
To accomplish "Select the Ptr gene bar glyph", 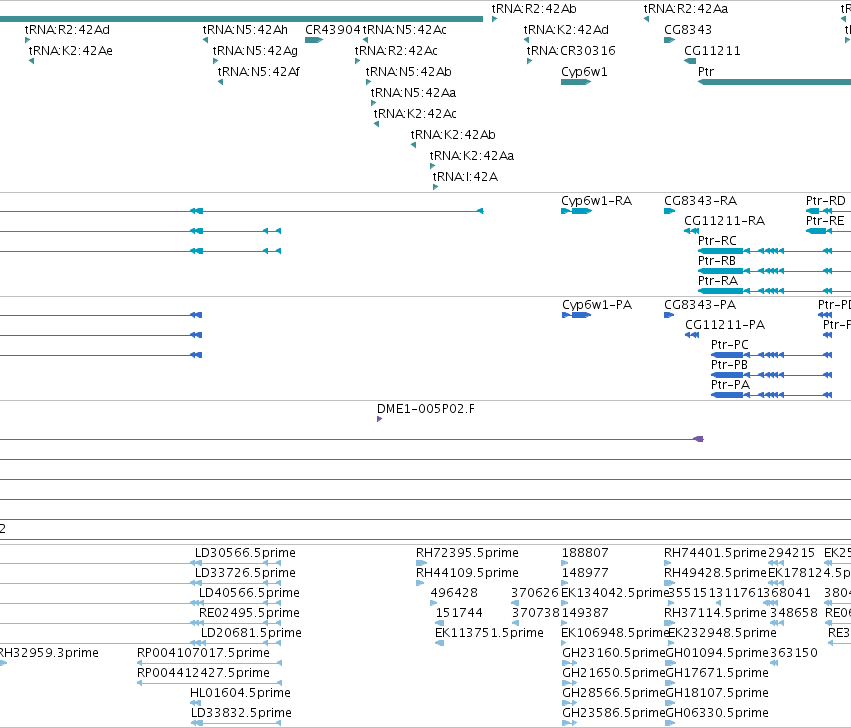I will pos(774,82).
